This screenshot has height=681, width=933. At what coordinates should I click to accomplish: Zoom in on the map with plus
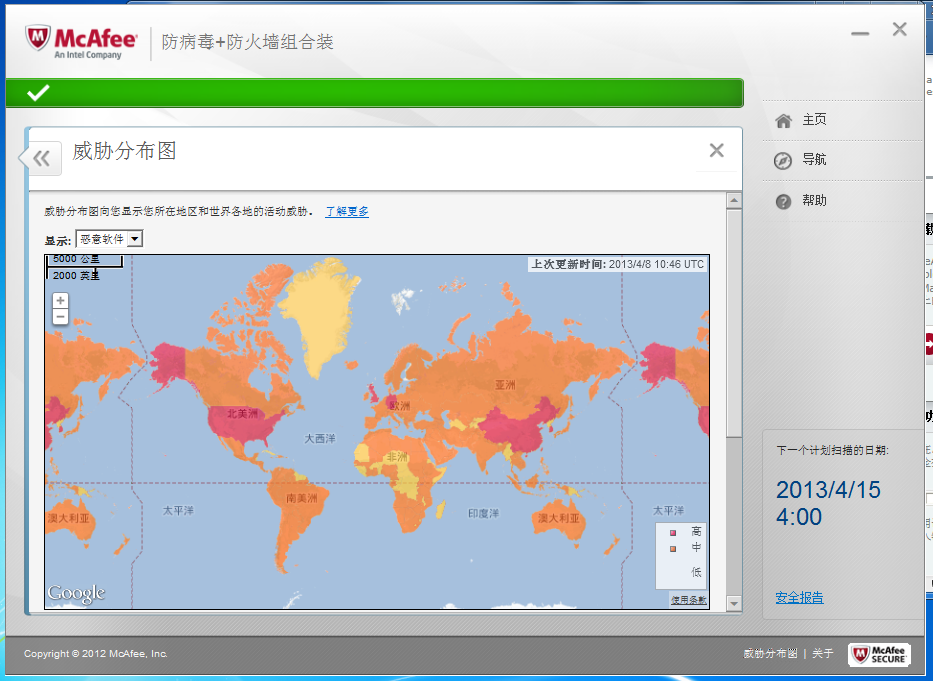point(60,300)
